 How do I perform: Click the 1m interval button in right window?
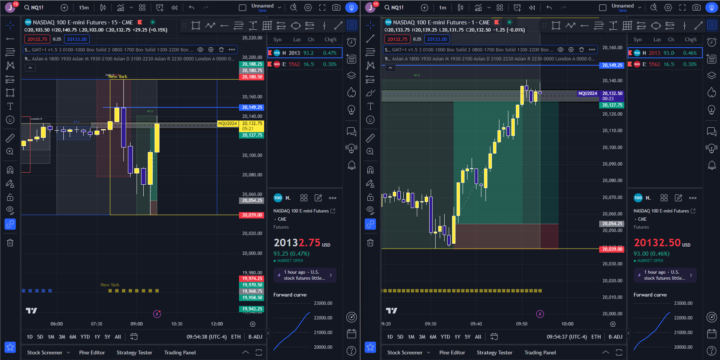442,8
